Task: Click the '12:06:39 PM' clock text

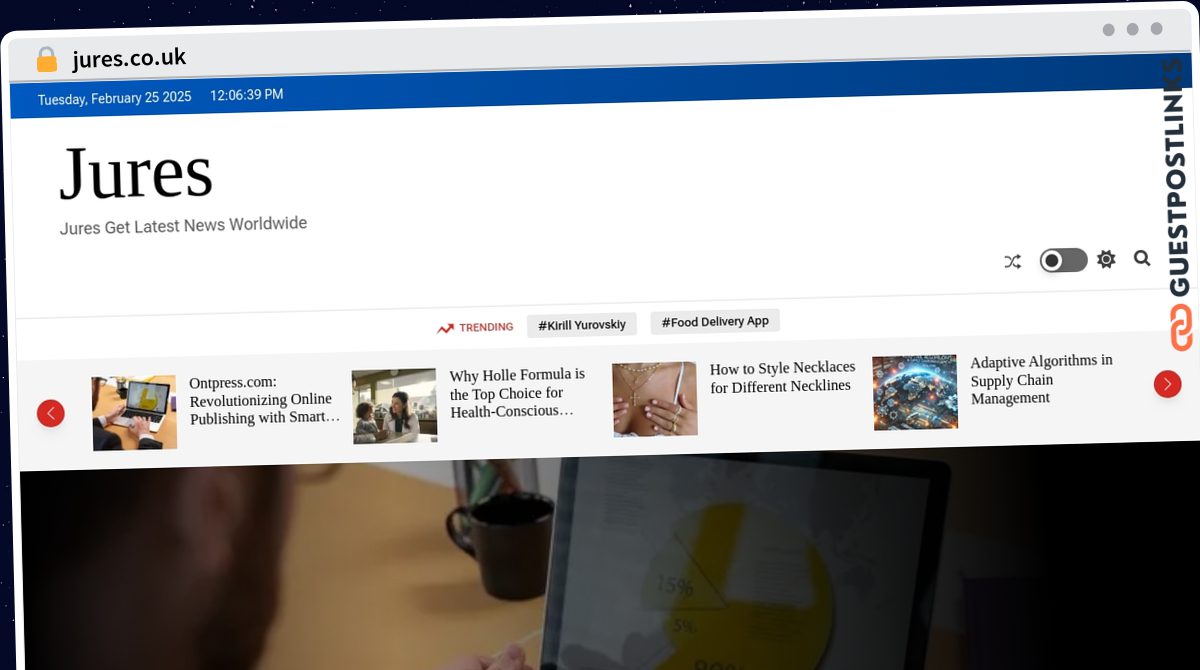Action: [246, 95]
